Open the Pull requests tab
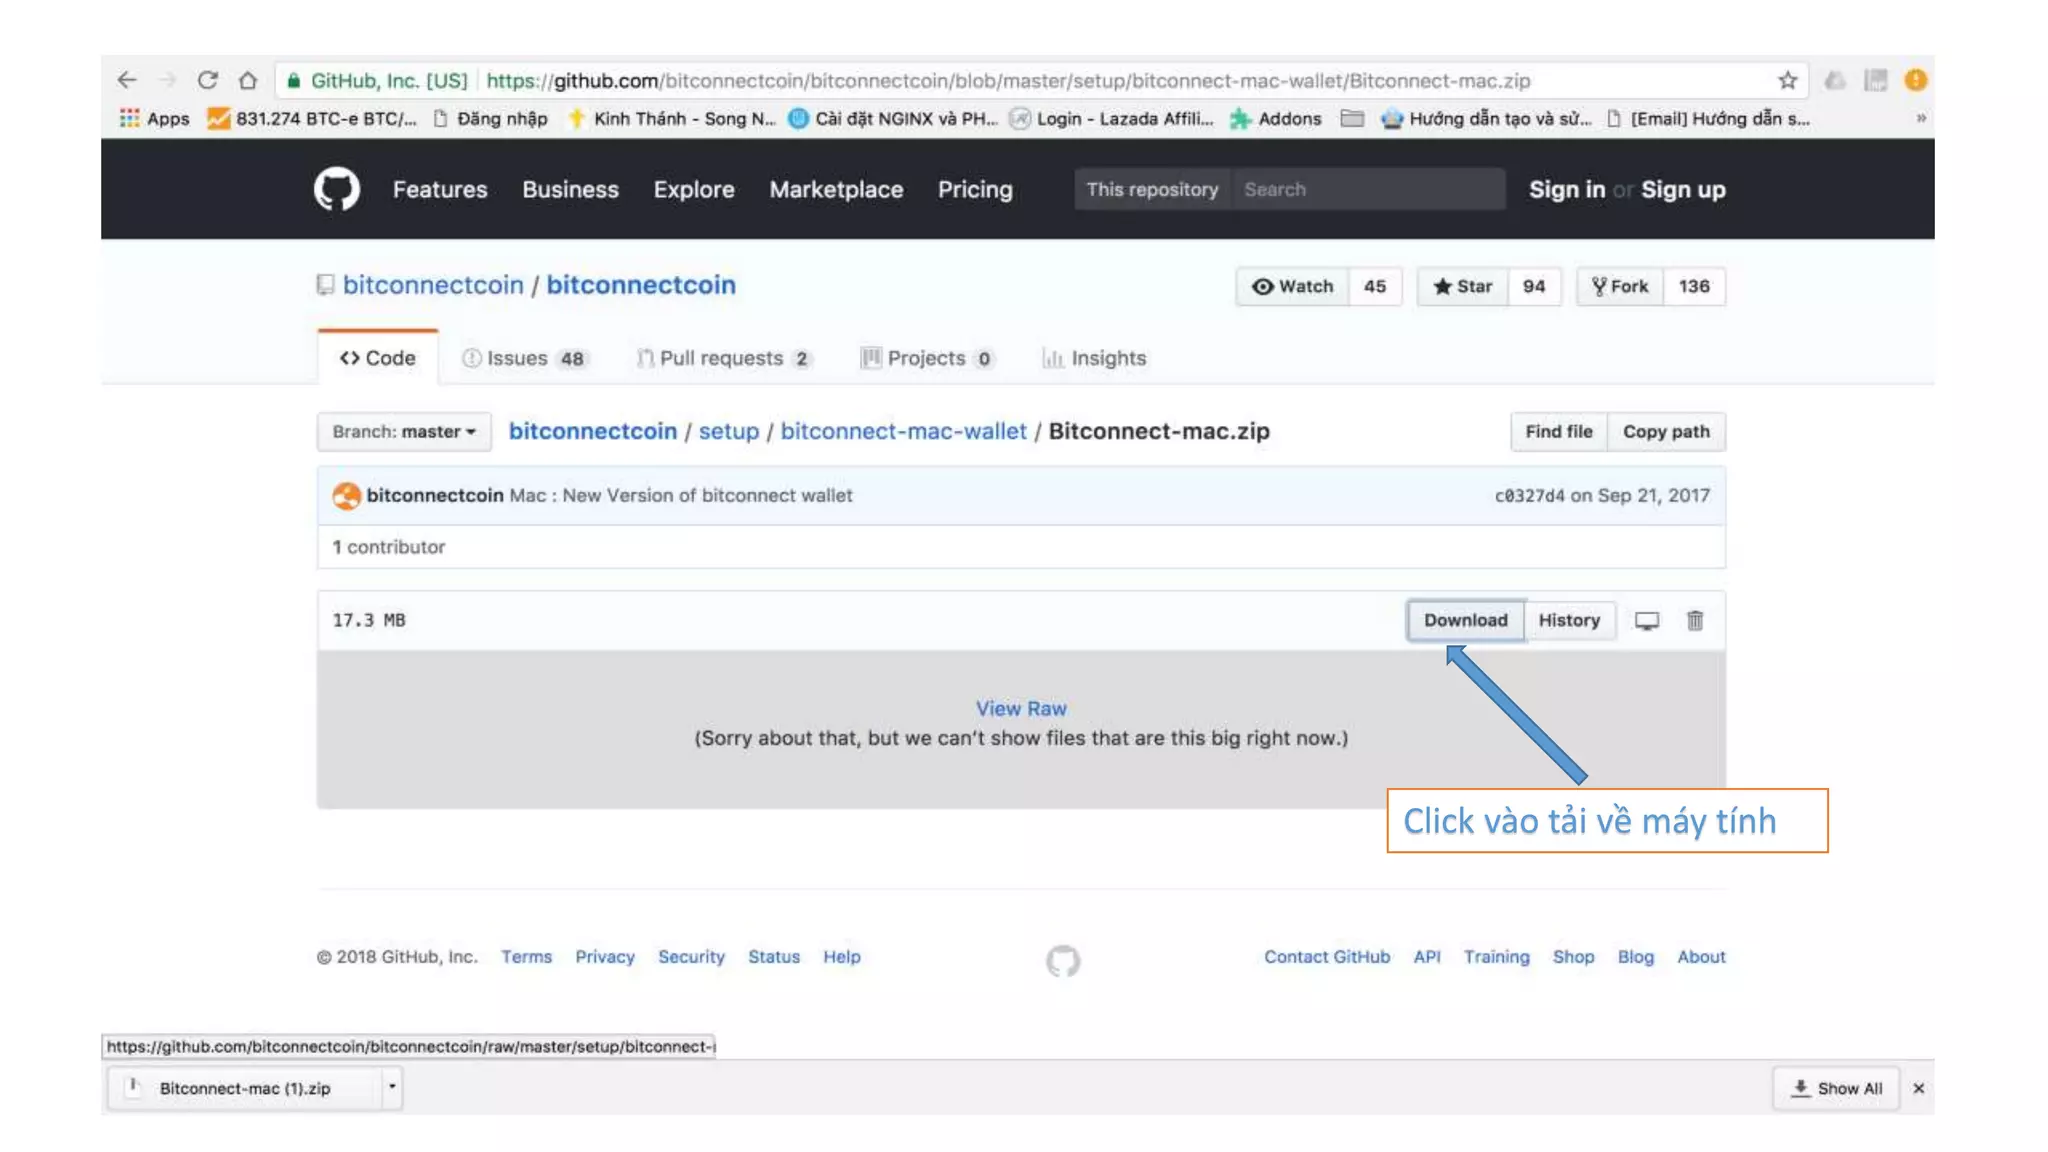Image resolution: width=2048 pixels, height=1152 pixels. point(724,359)
